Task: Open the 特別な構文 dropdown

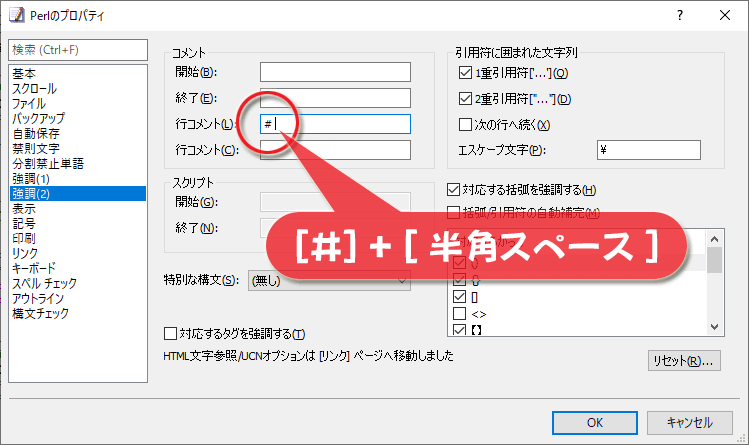Action: click(329, 281)
